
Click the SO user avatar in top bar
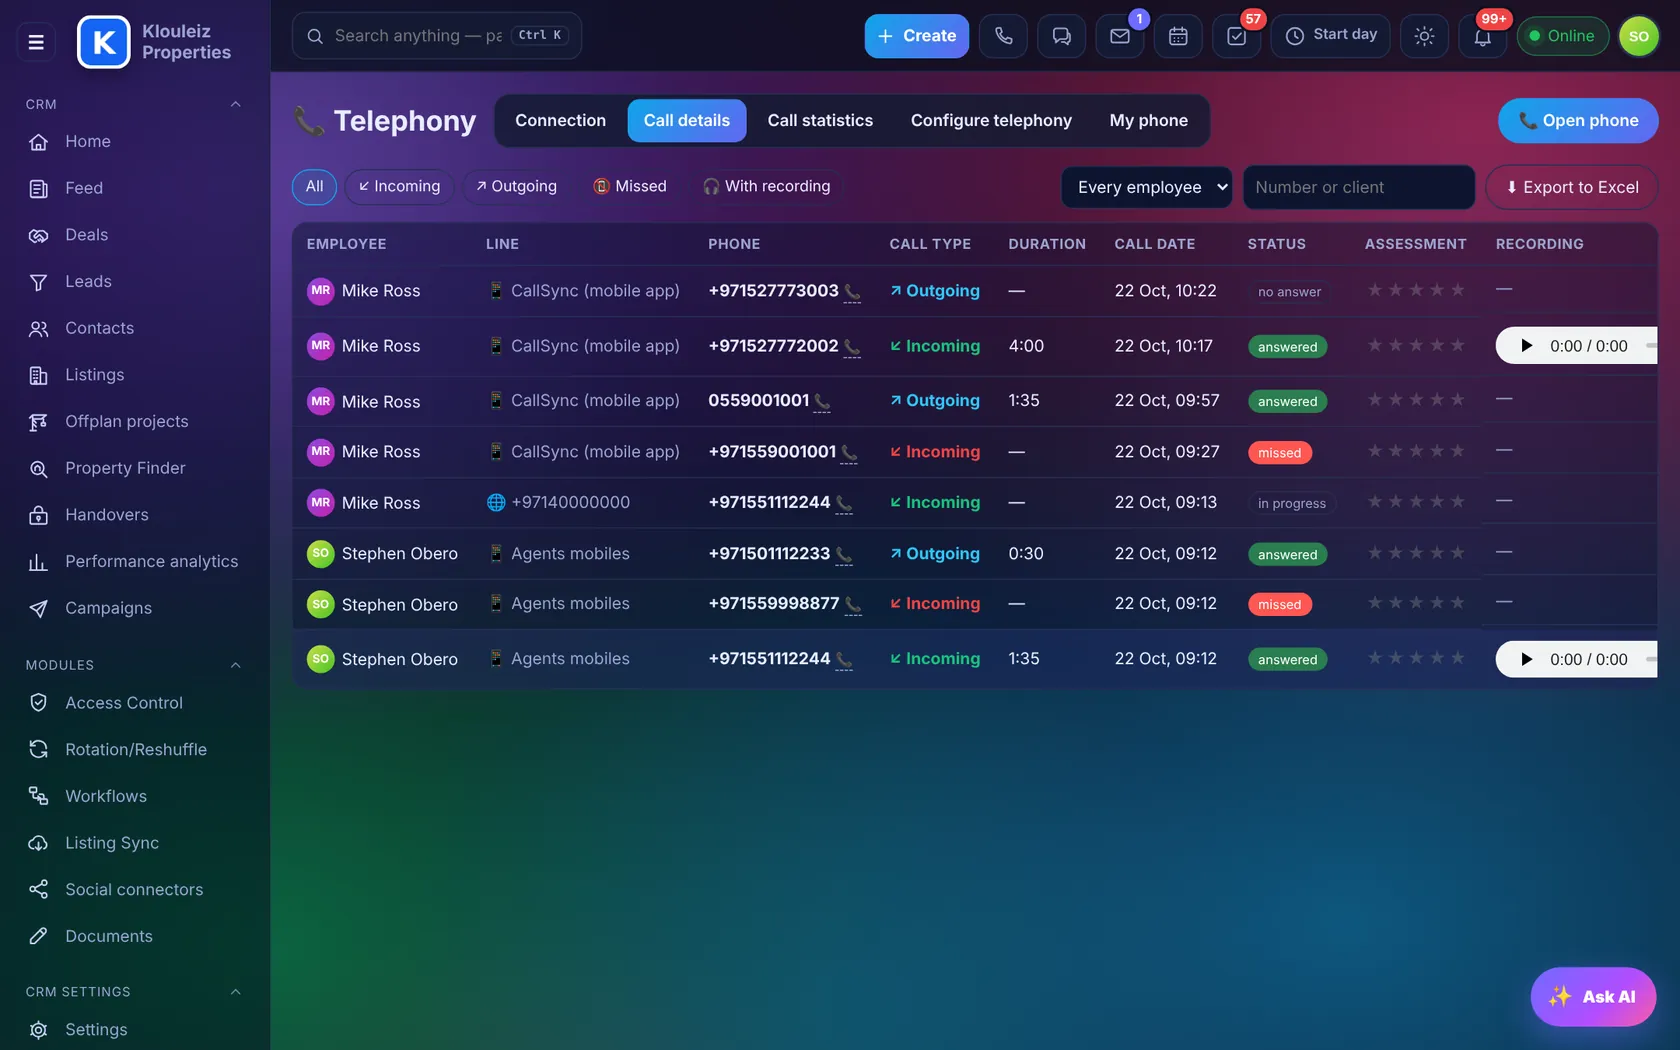[x=1638, y=36]
